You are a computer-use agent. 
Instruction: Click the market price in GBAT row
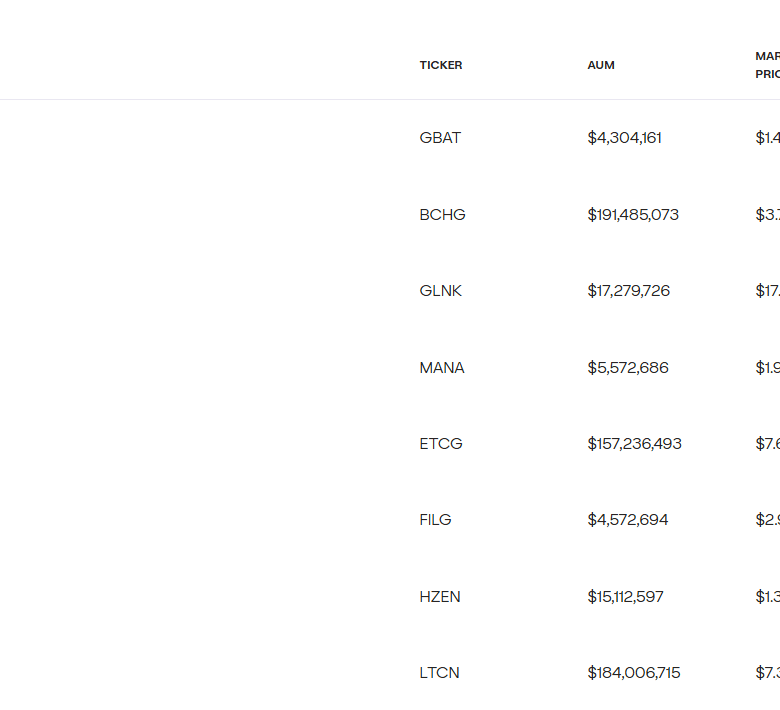click(x=767, y=138)
